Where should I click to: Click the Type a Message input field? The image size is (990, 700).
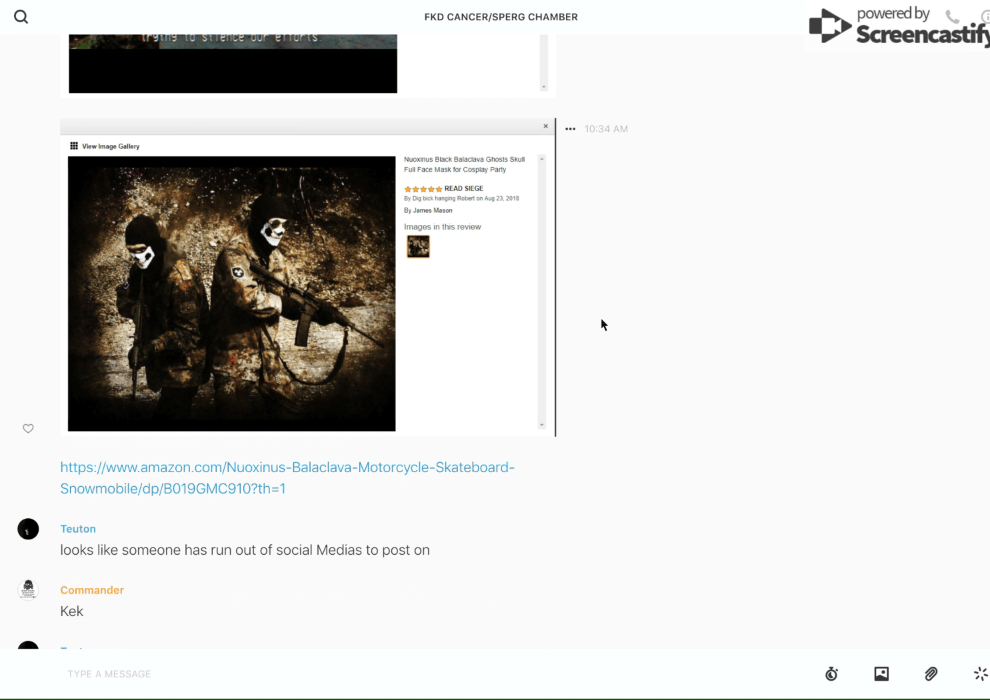click(x=400, y=674)
